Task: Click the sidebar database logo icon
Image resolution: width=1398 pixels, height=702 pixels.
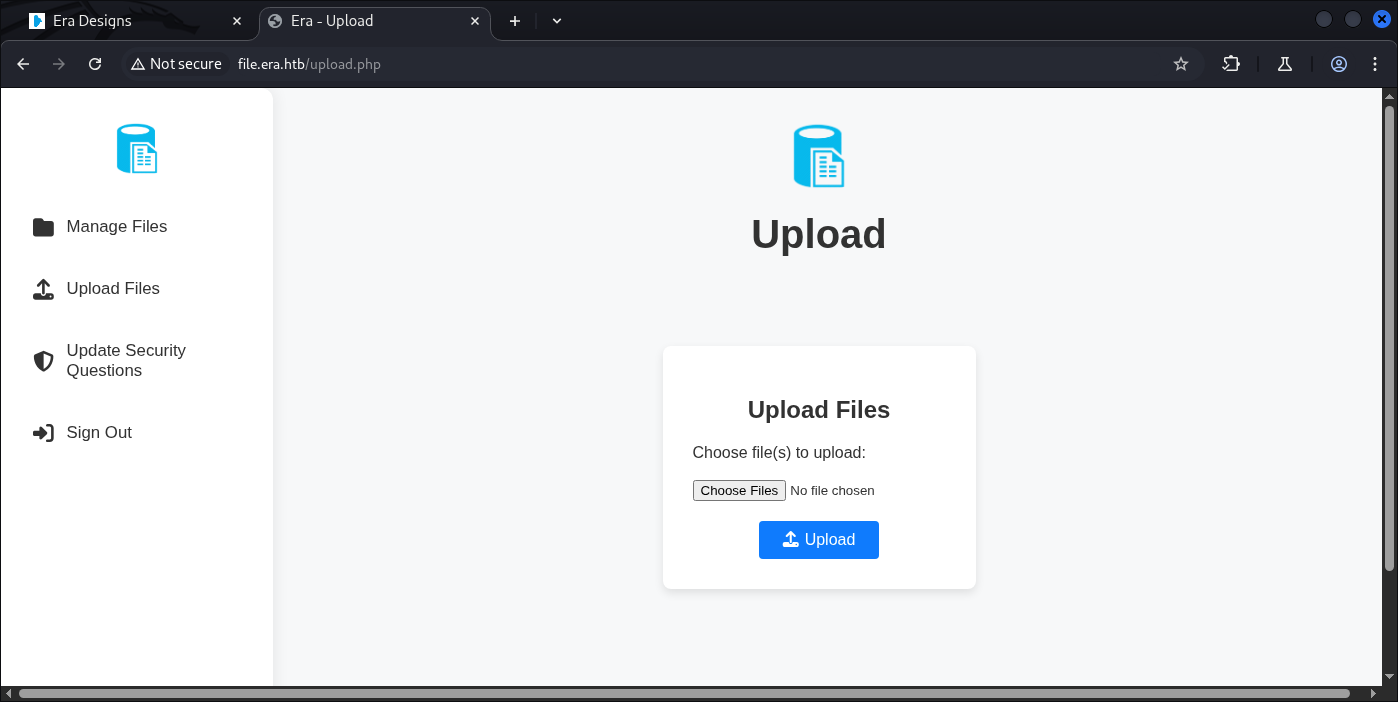Action: [x=137, y=149]
